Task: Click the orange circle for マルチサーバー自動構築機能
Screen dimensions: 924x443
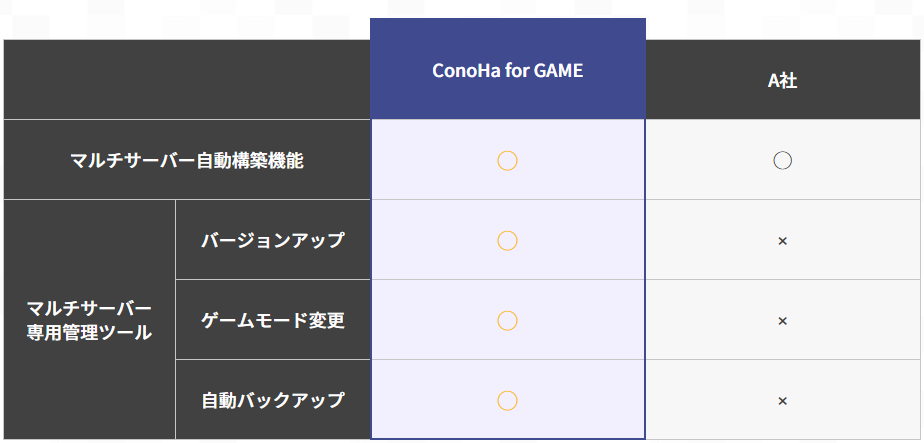Action: point(507,161)
